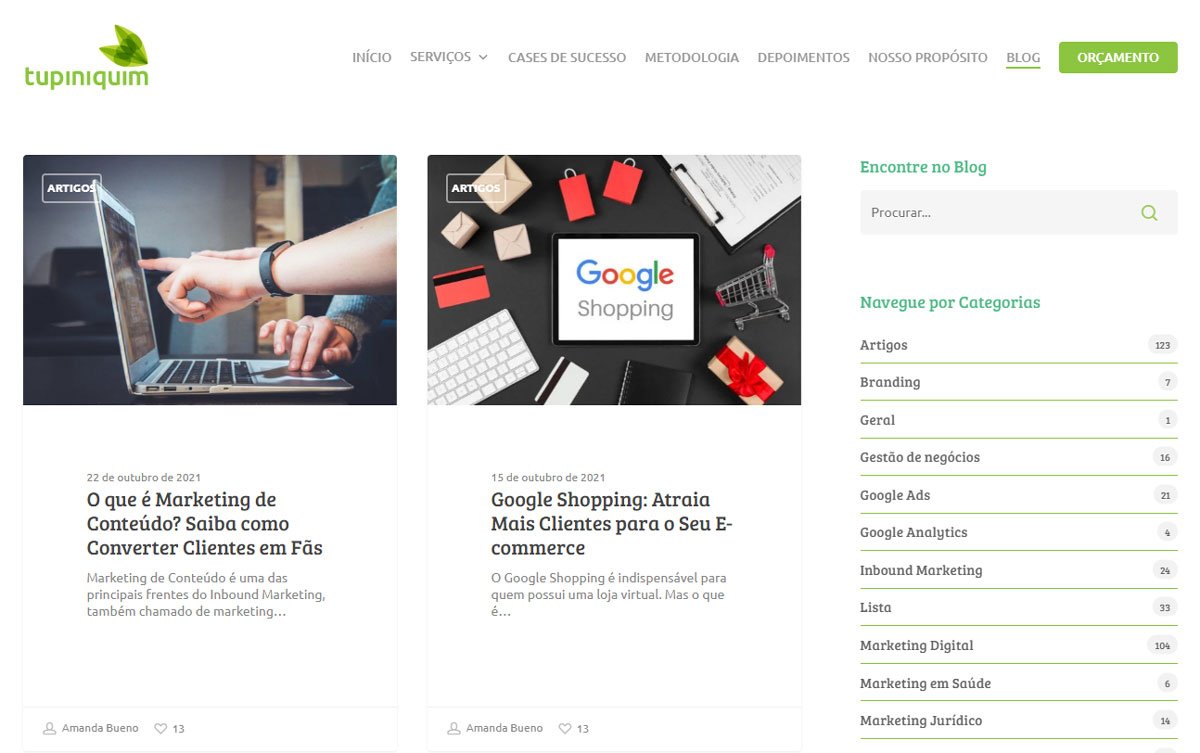Like the Marketing de Conteúdo post heart

[160, 729]
